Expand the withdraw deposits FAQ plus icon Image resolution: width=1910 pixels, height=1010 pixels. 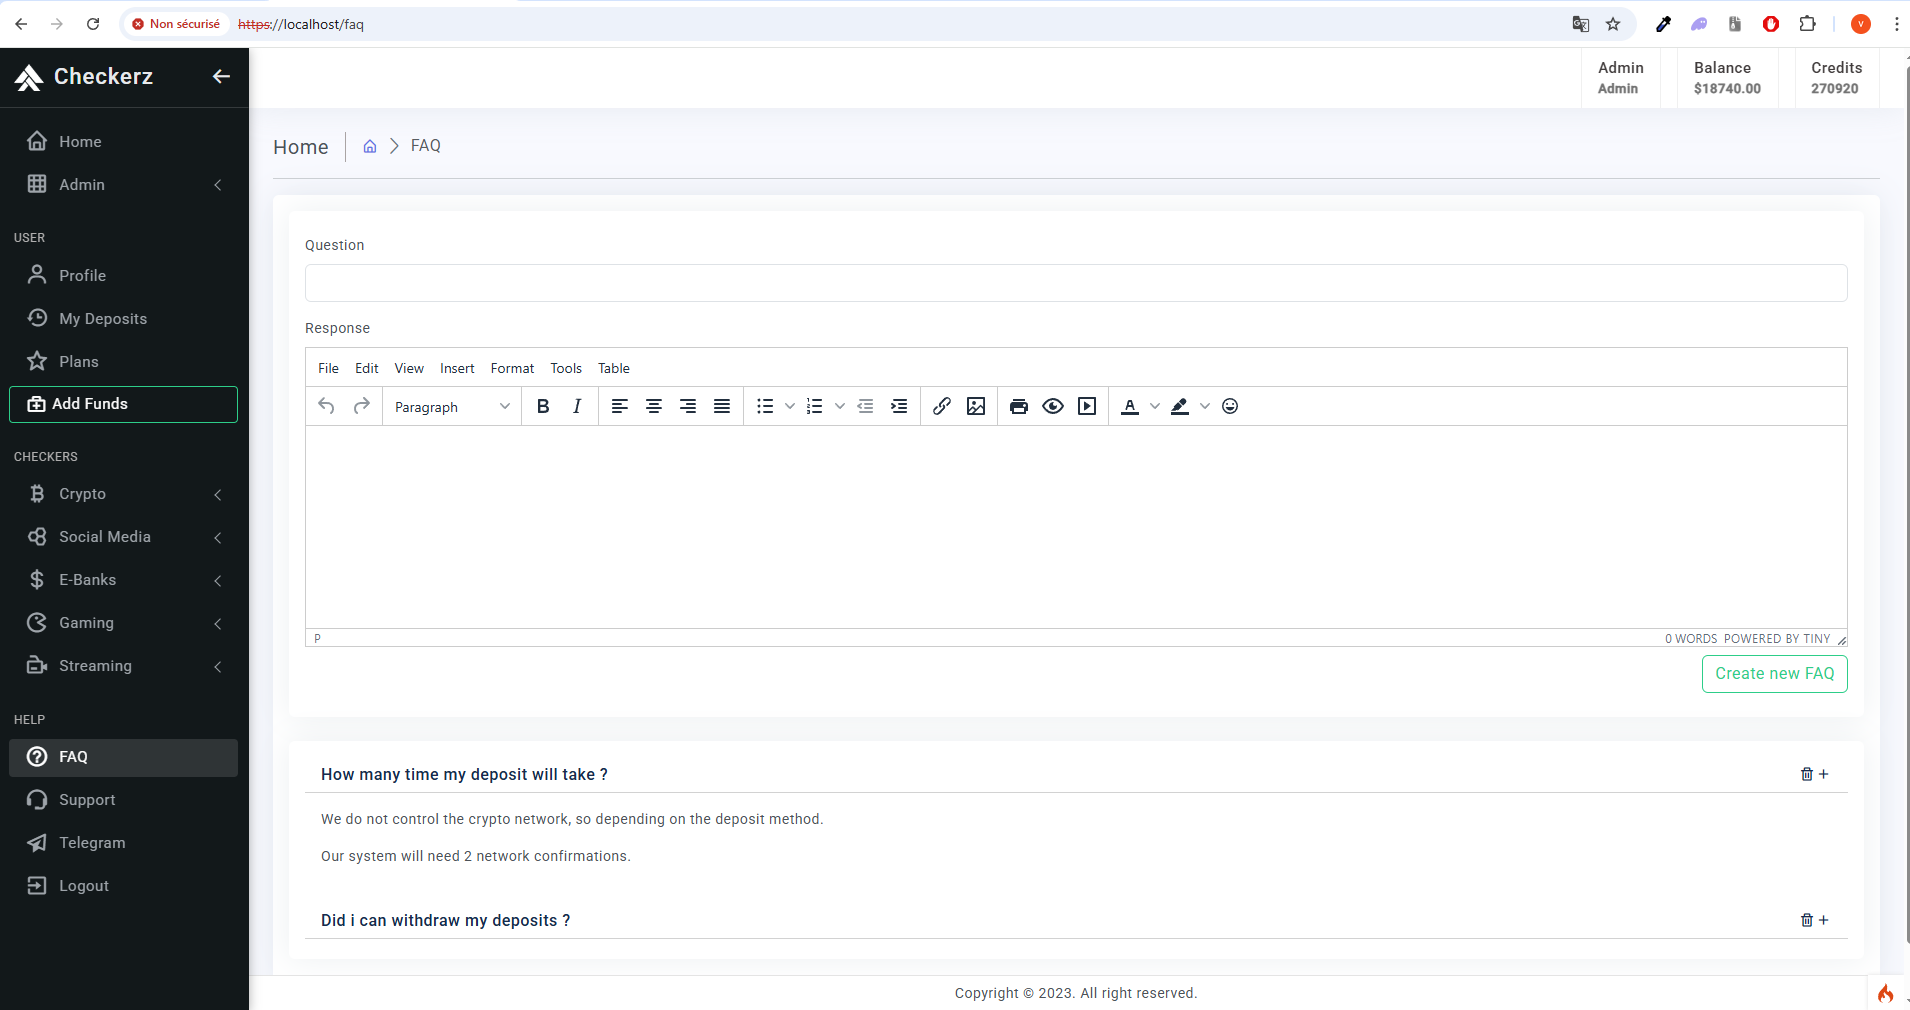1824,920
